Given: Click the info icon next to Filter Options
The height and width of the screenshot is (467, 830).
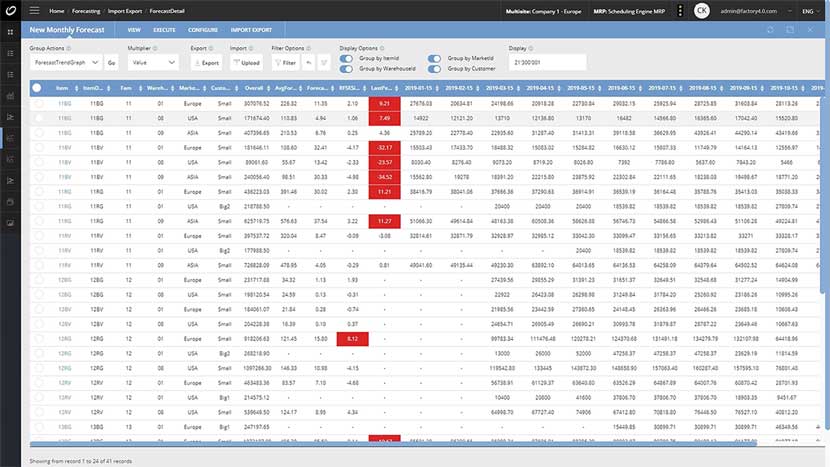Looking at the screenshot, I should (x=309, y=48).
